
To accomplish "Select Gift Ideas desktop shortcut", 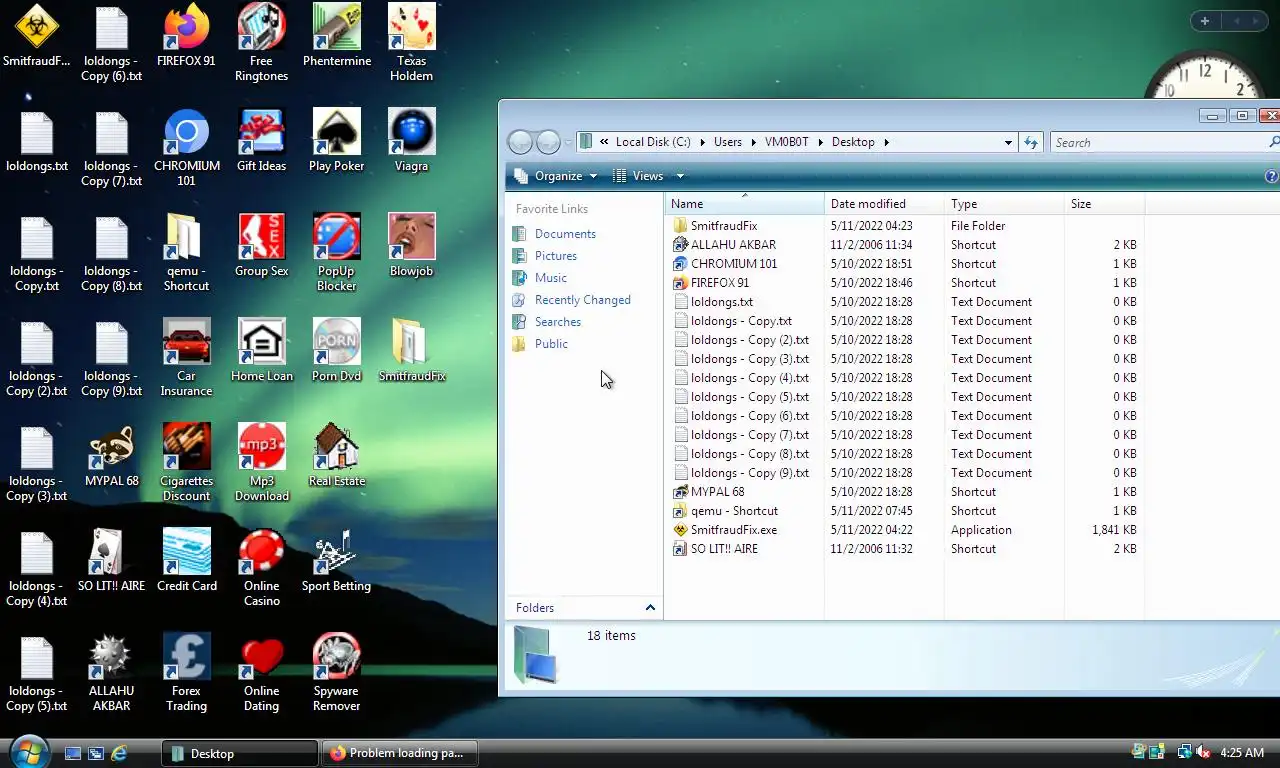I will tap(261, 141).
